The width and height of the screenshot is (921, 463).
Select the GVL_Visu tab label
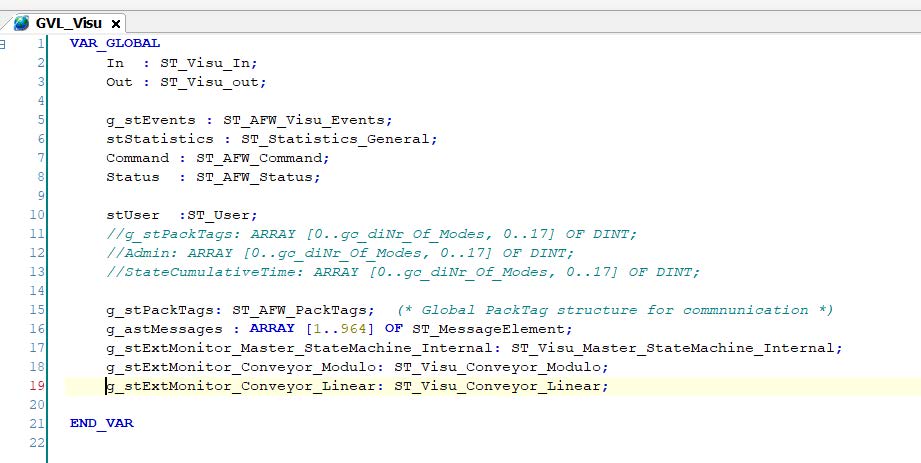coord(68,23)
